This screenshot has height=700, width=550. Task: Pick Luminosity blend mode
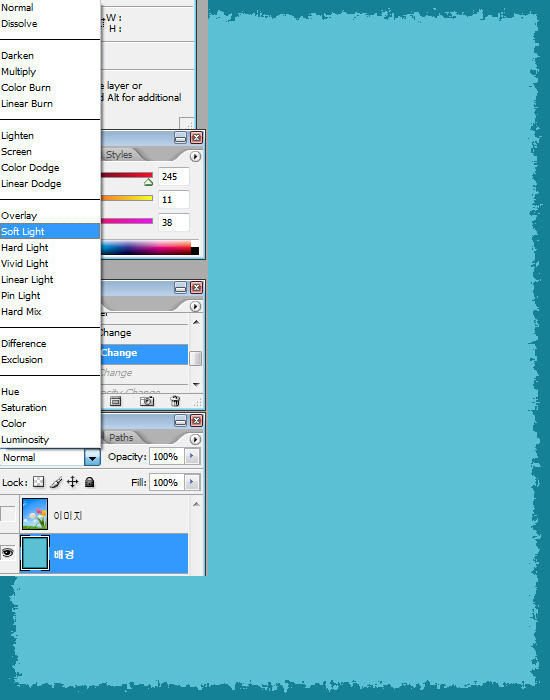point(25,440)
